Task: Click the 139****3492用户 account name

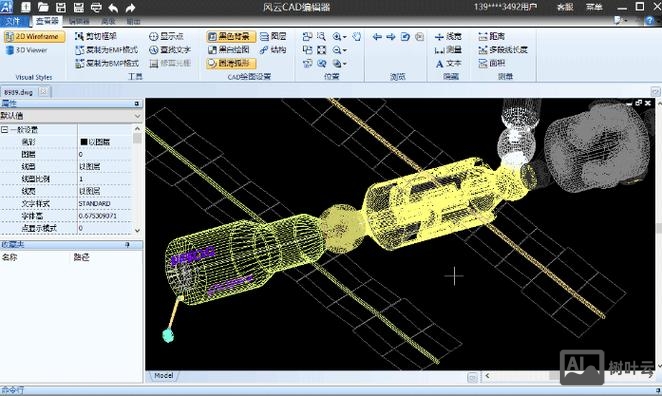Action: tap(505, 7)
